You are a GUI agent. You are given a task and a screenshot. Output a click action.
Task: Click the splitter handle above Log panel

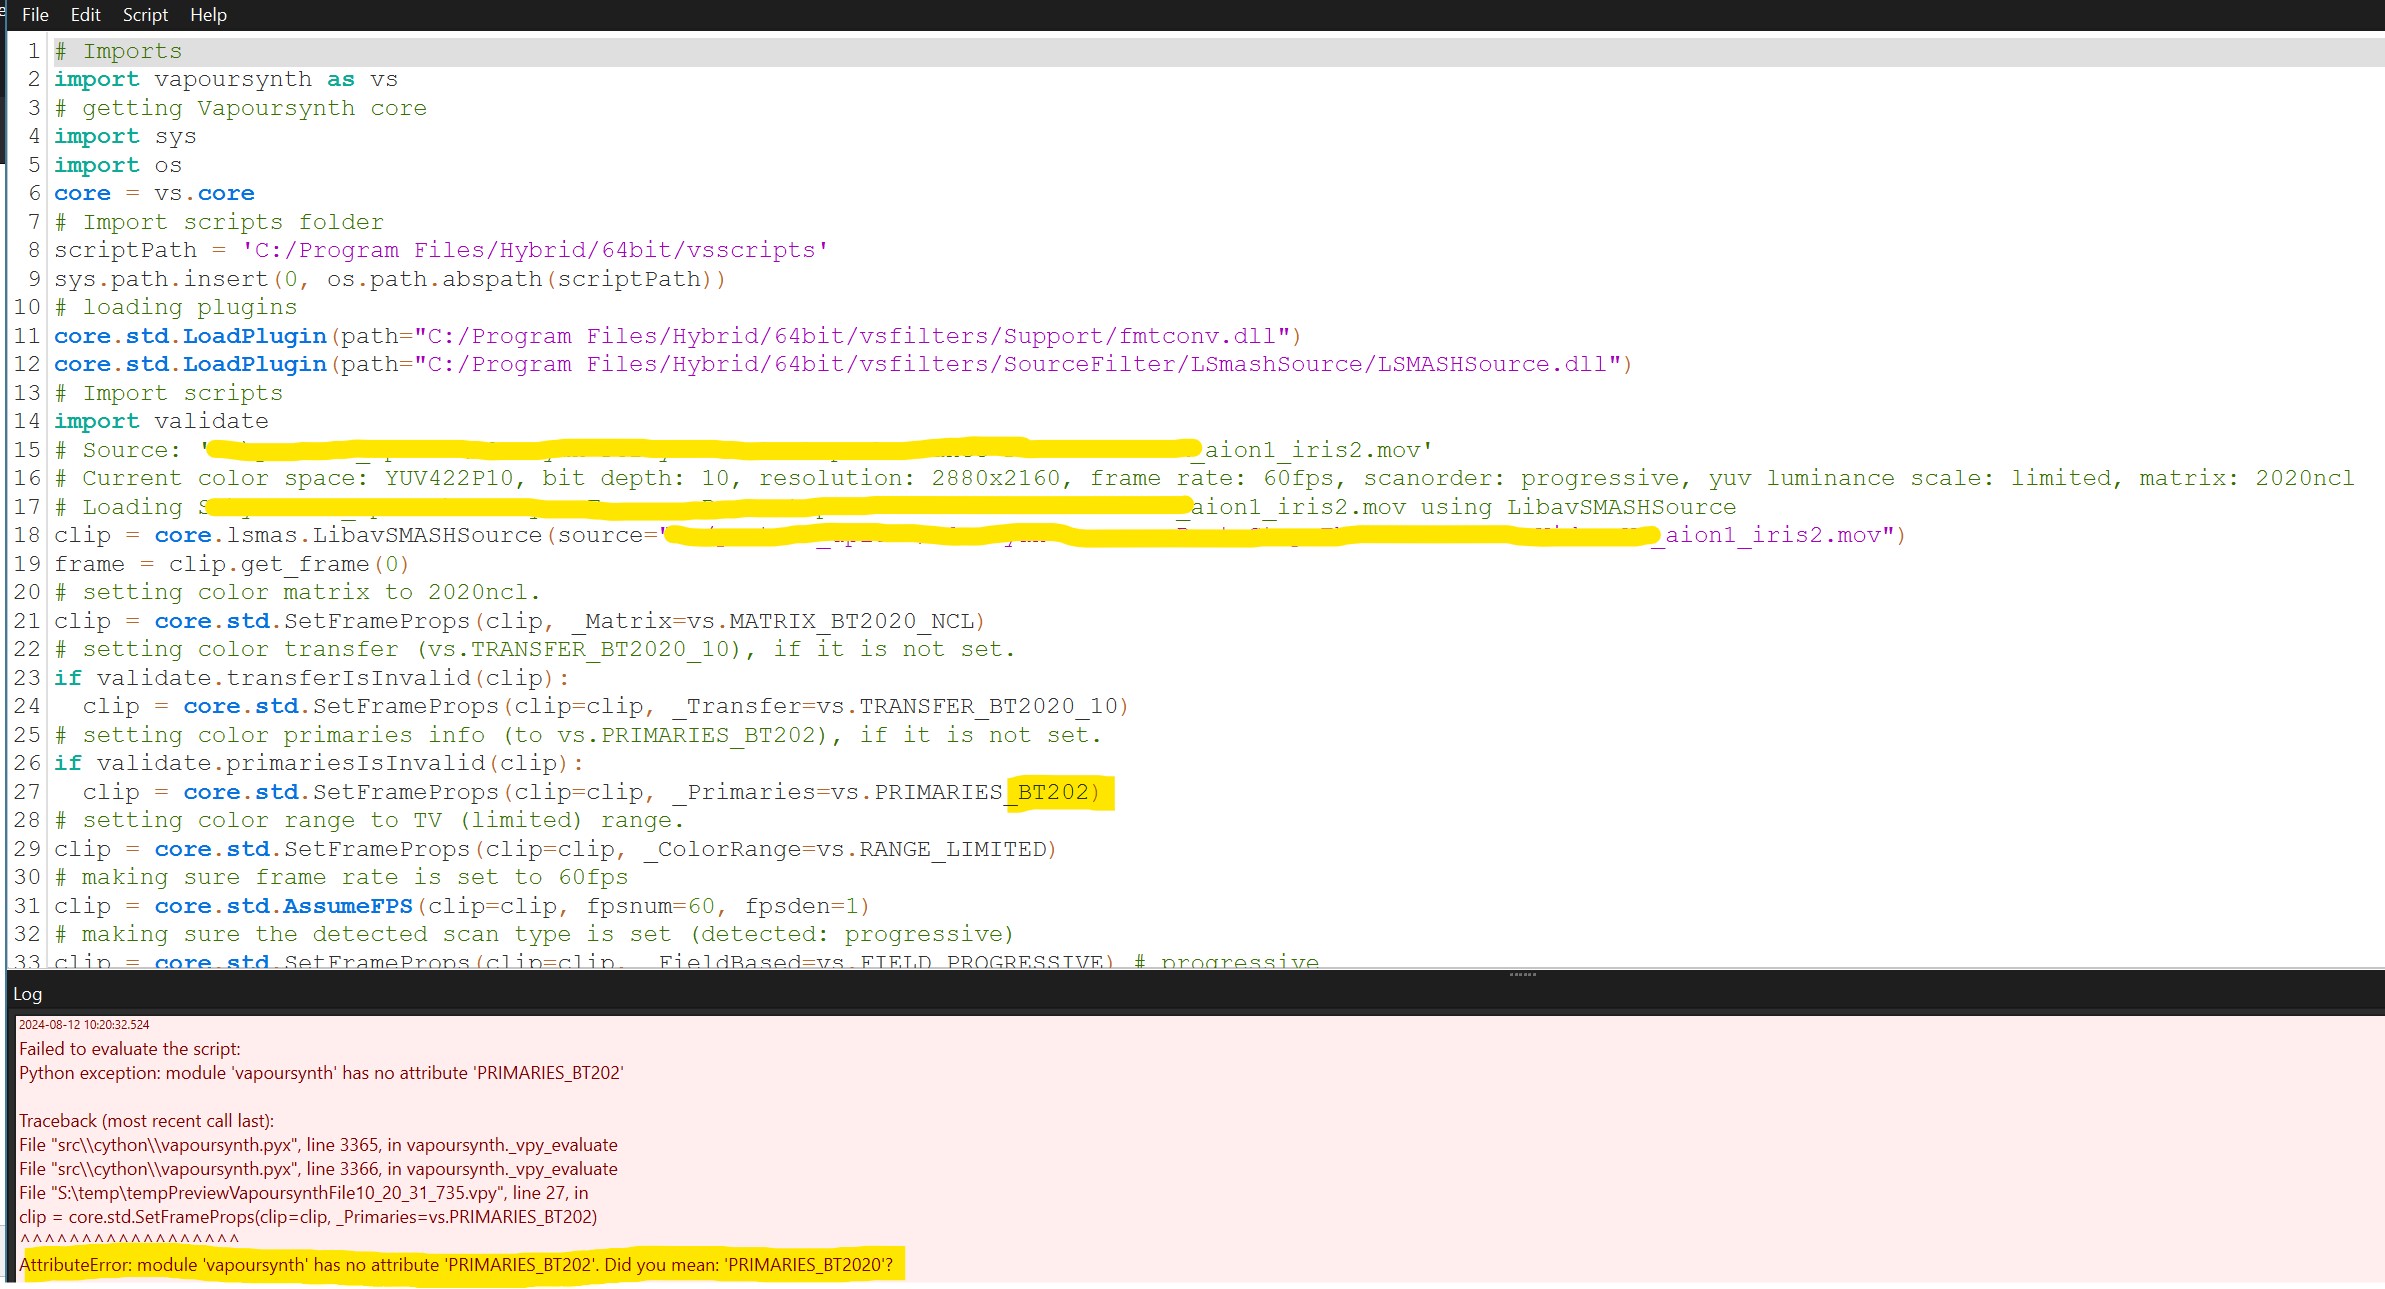[1522, 973]
